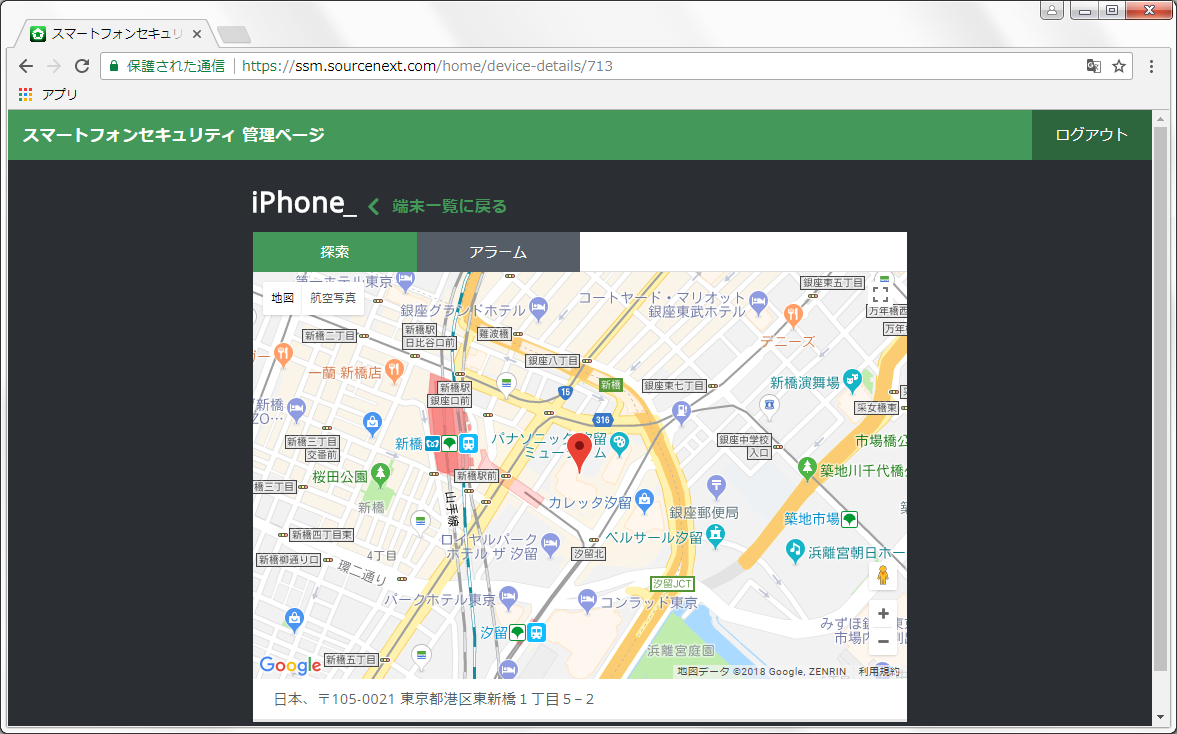The height and width of the screenshot is (734, 1177).
Task: Click the 汐留北 intersection label
Action: (x=588, y=554)
